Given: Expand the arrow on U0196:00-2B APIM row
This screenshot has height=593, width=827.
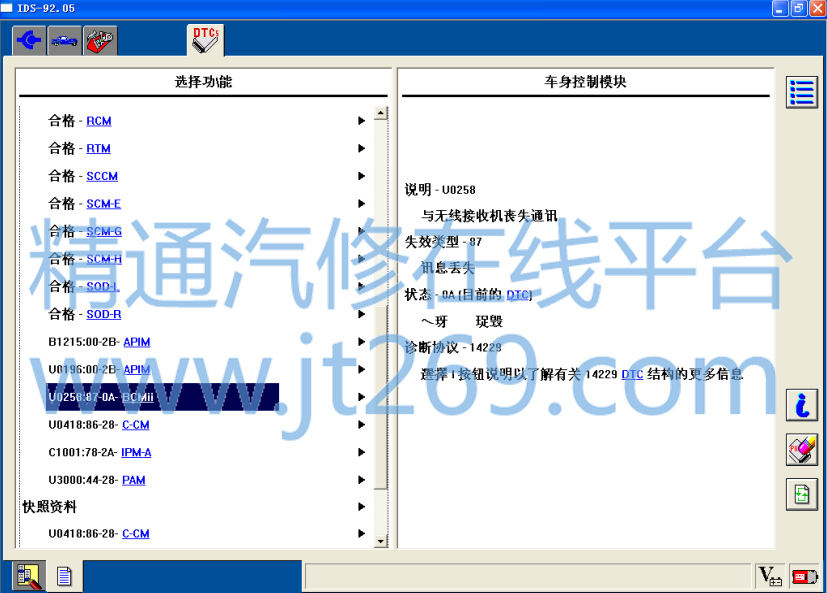Looking at the screenshot, I should tap(361, 369).
